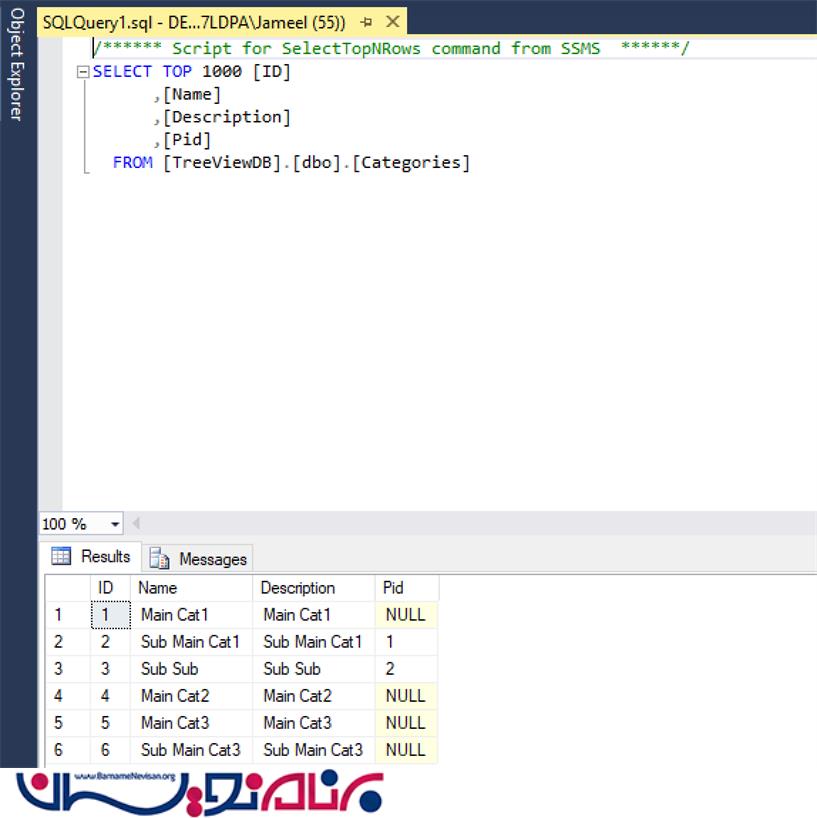The height and width of the screenshot is (818, 817).
Task: Click Name cell 'Sub Main Cat3'
Action: (191, 750)
